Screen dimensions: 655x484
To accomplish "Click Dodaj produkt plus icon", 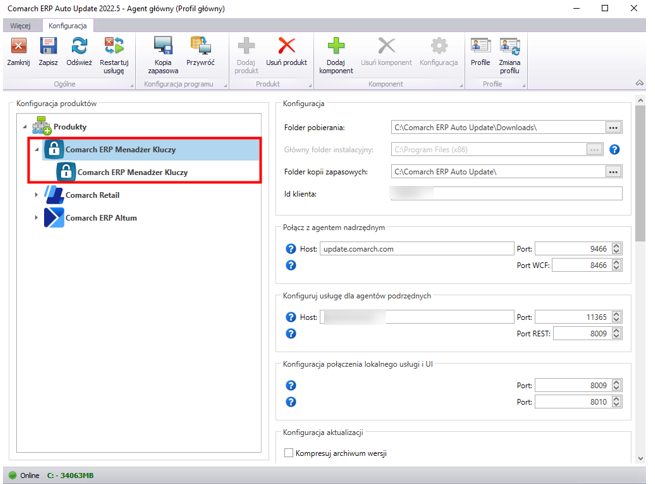I will 246,46.
